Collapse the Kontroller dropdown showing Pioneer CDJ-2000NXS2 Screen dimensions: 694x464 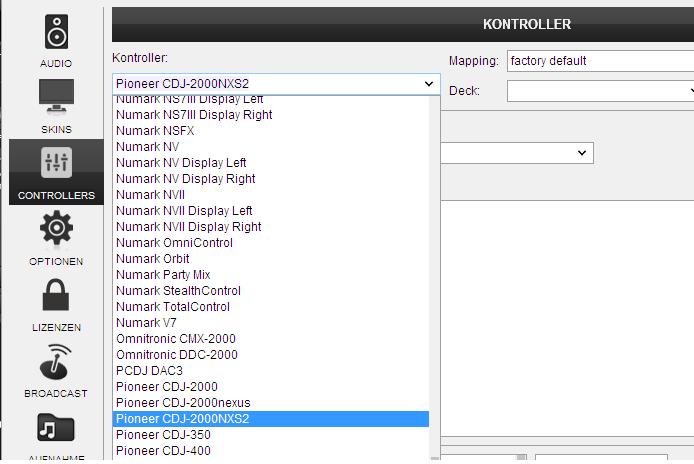tap(276, 84)
